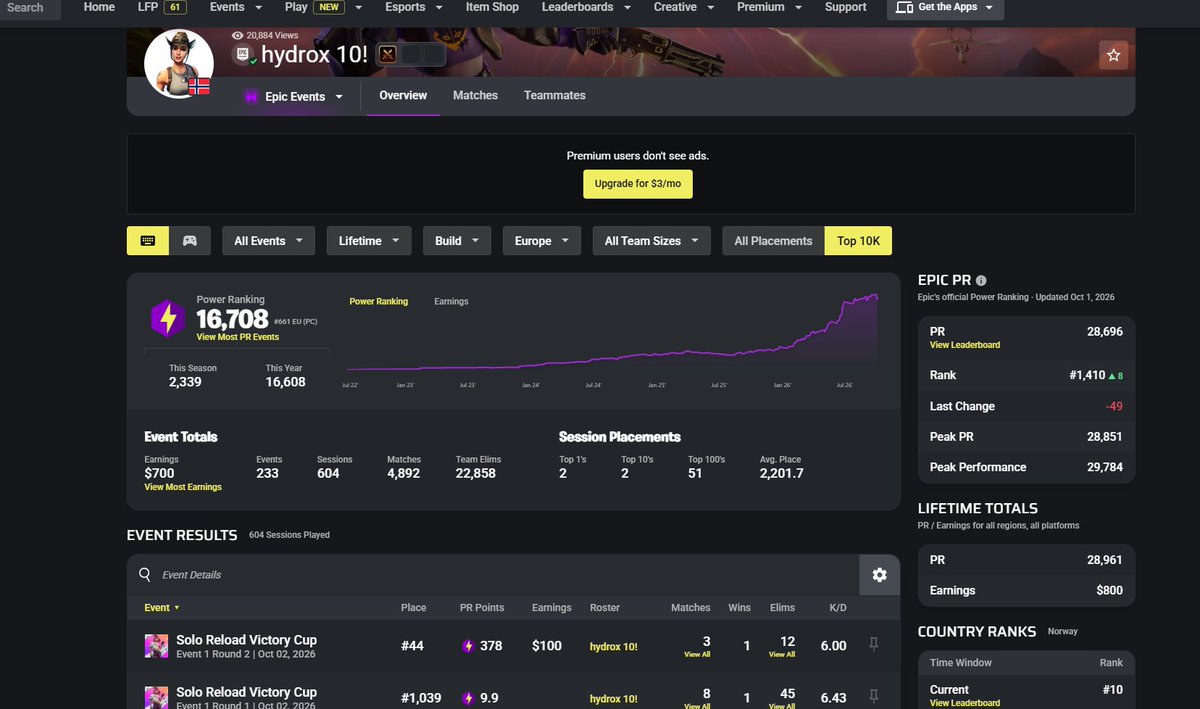This screenshot has width=1200, height=709.
Task: Click View Leaderboard under Epic PR
Action: tap(965, 345)
